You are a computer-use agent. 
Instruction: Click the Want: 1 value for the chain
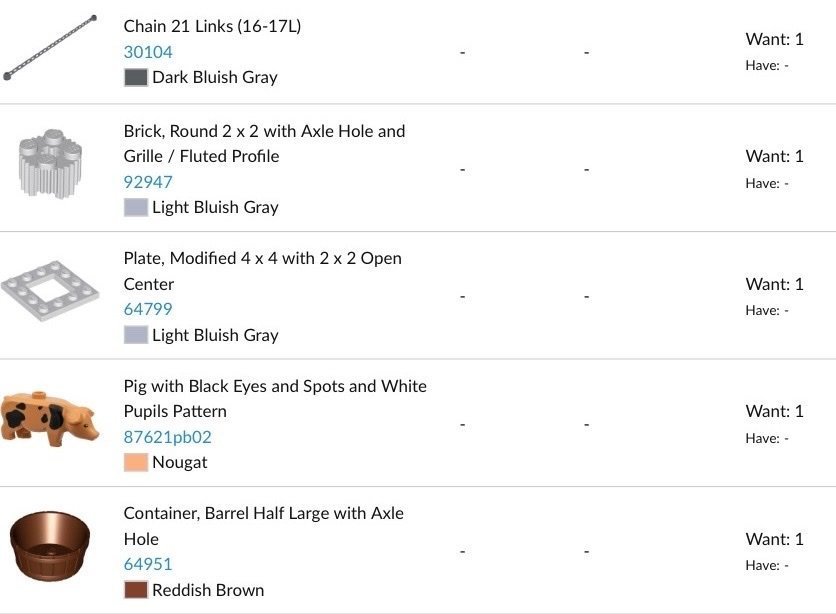774,40
